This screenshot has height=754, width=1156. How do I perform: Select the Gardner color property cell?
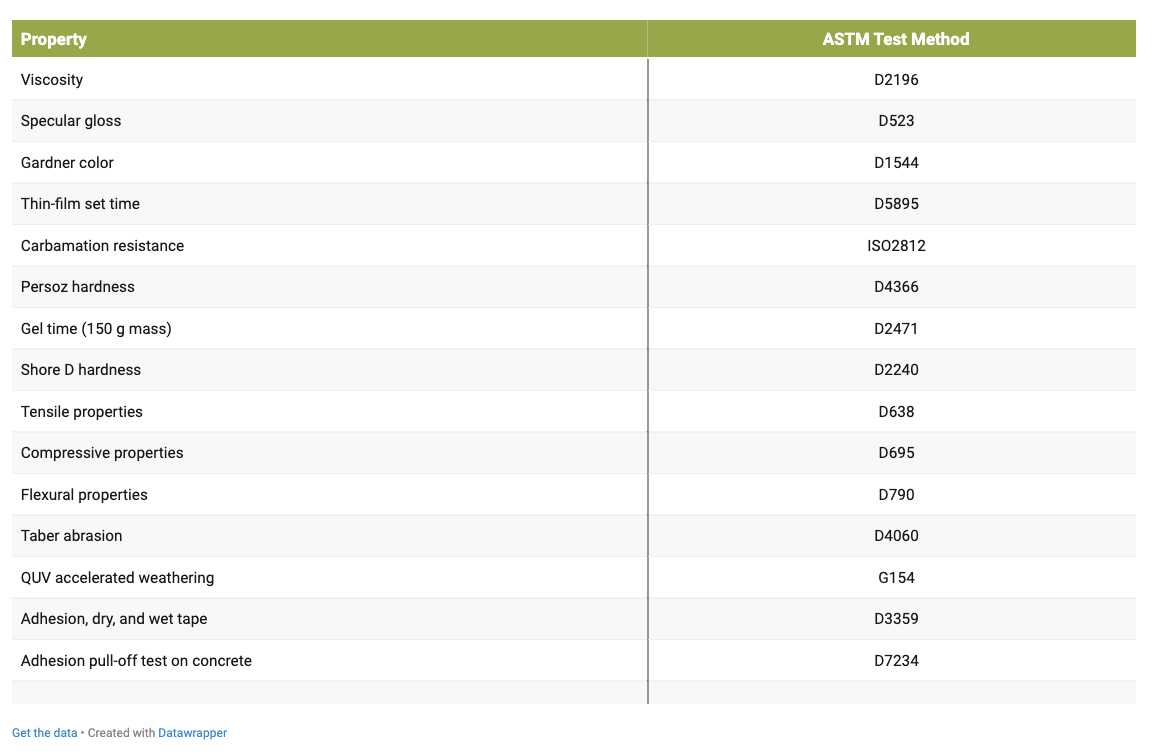tap(67, 163)
